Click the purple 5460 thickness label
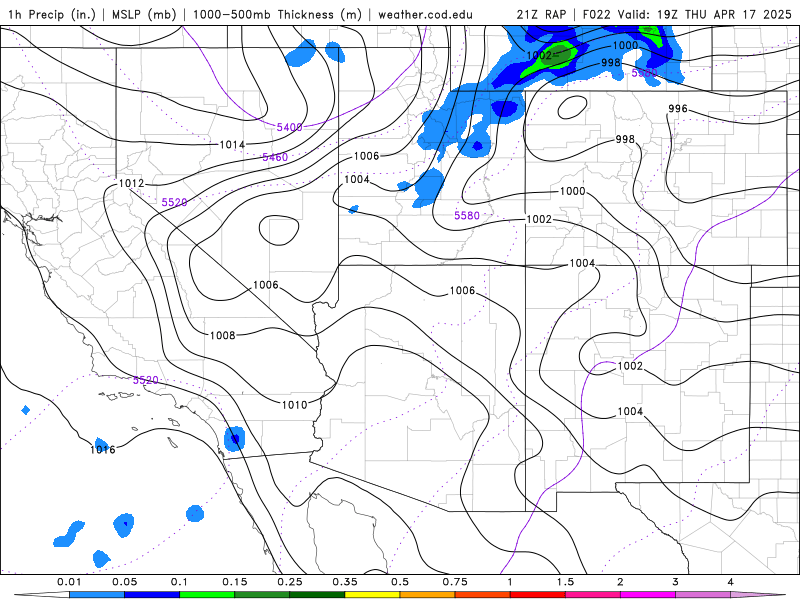 [x=275, y=157]
